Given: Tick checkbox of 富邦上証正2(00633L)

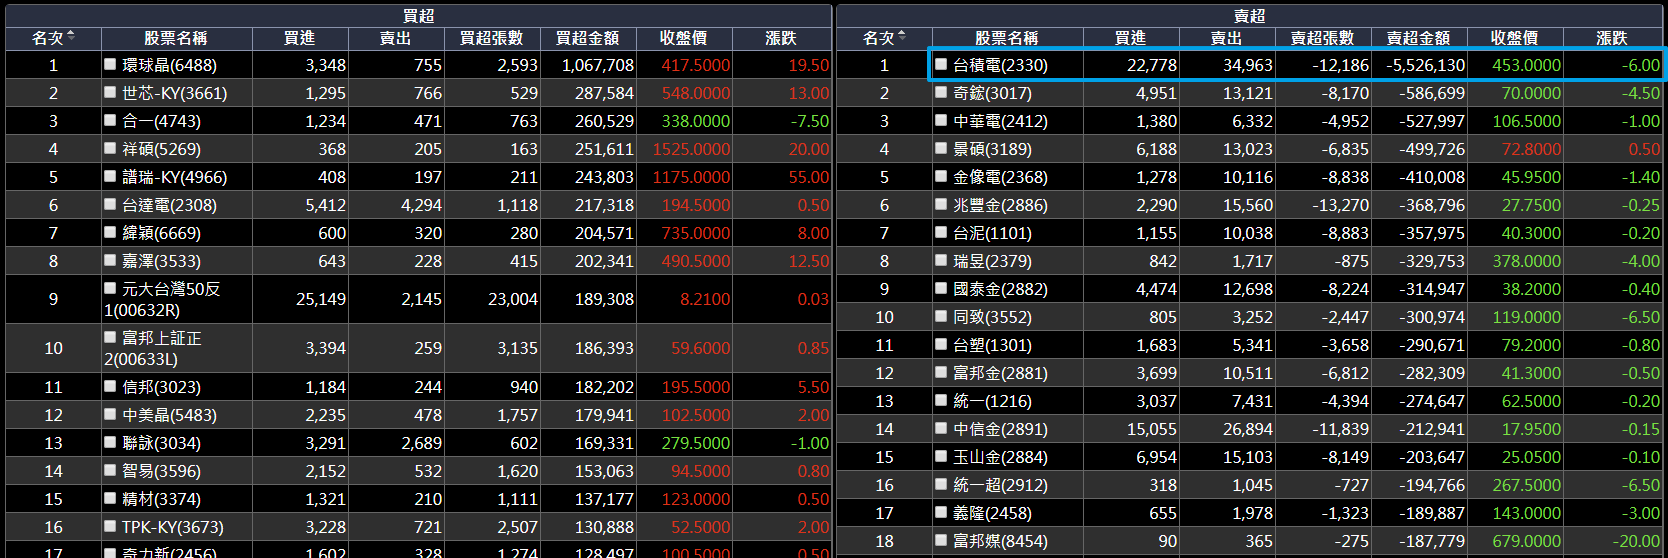Looking at the screenshot, I should [110, 337].
